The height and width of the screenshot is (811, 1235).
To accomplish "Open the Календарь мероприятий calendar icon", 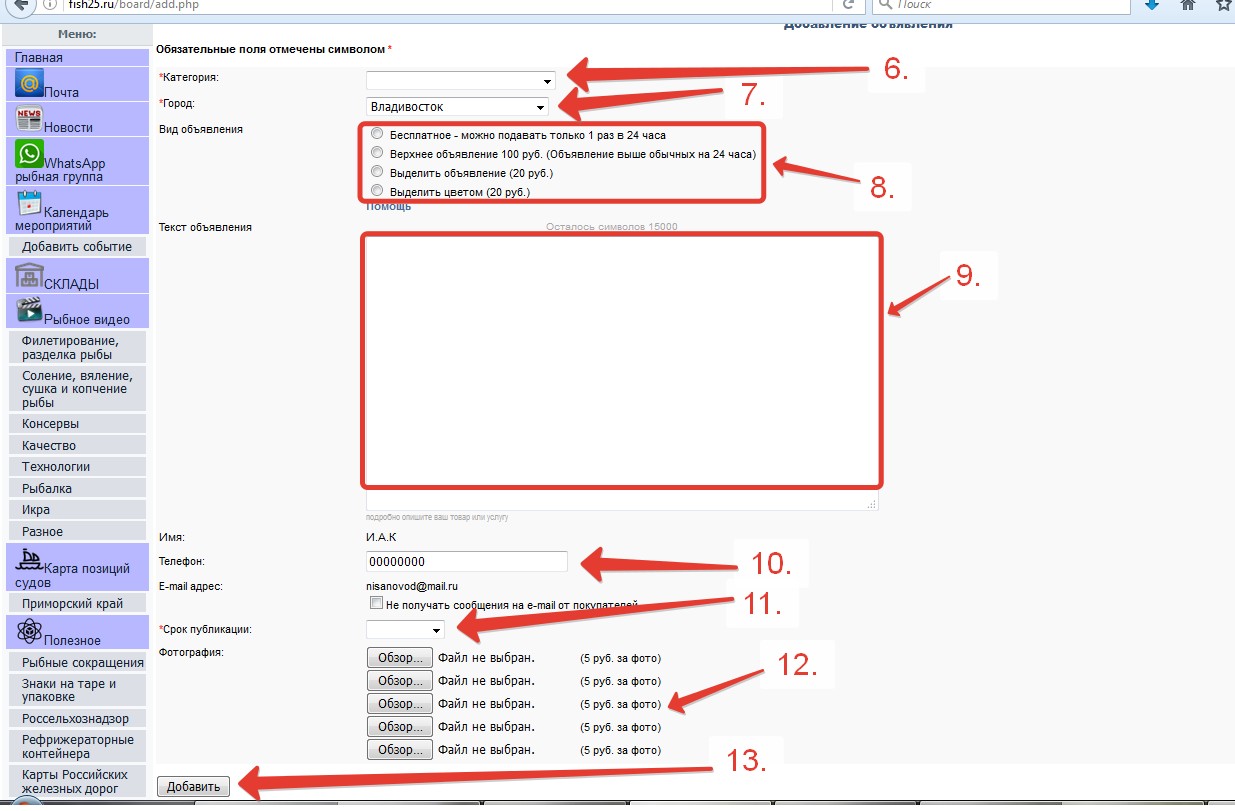I will [29, 203].
